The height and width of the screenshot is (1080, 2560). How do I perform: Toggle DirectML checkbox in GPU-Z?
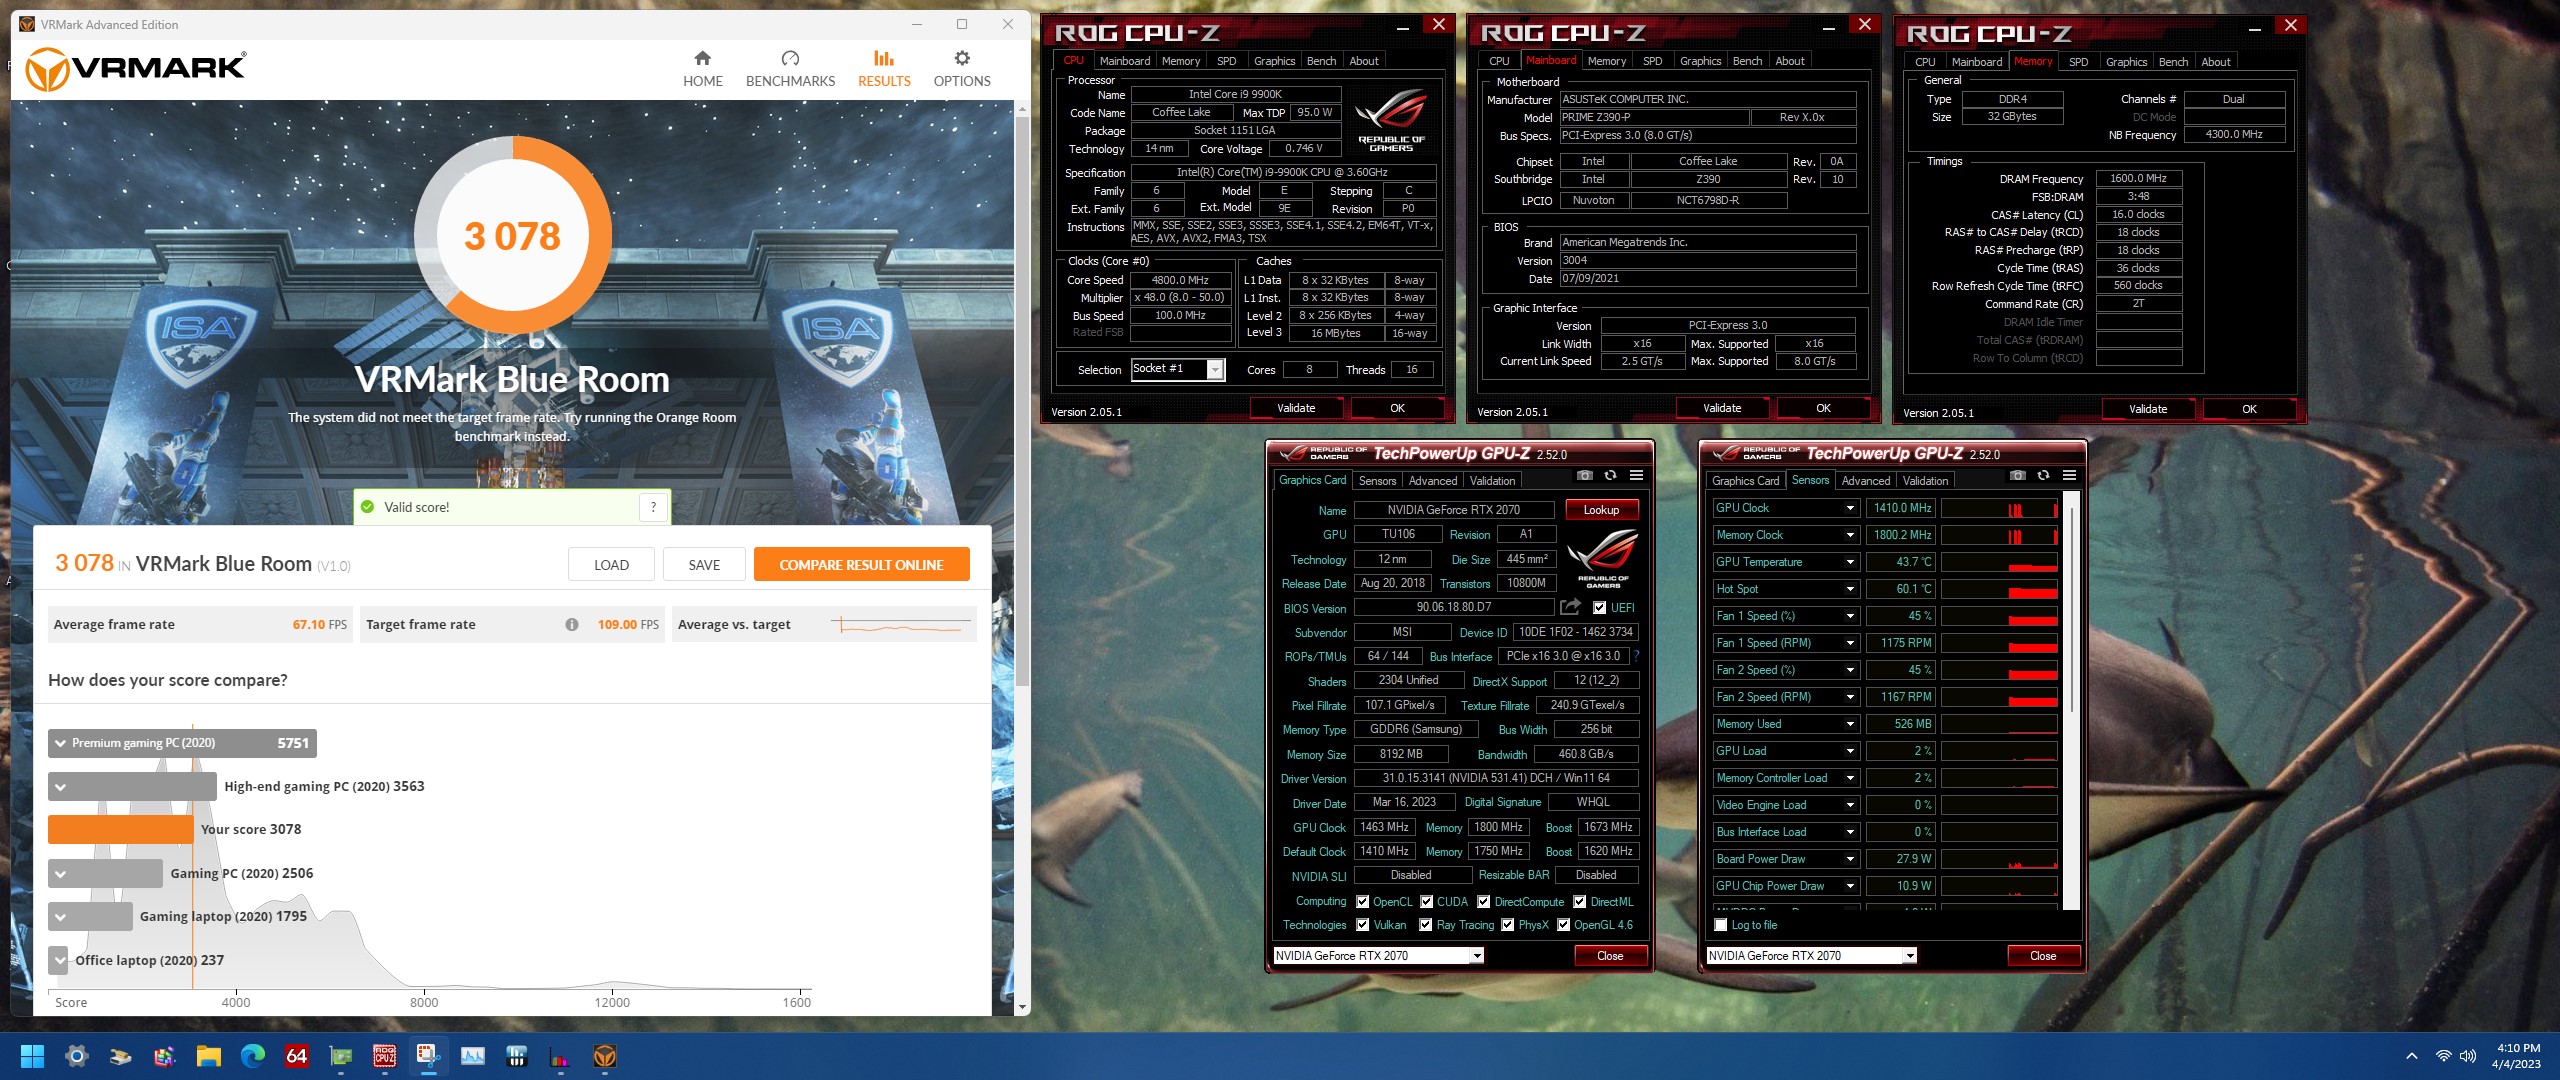(1580, 901)
